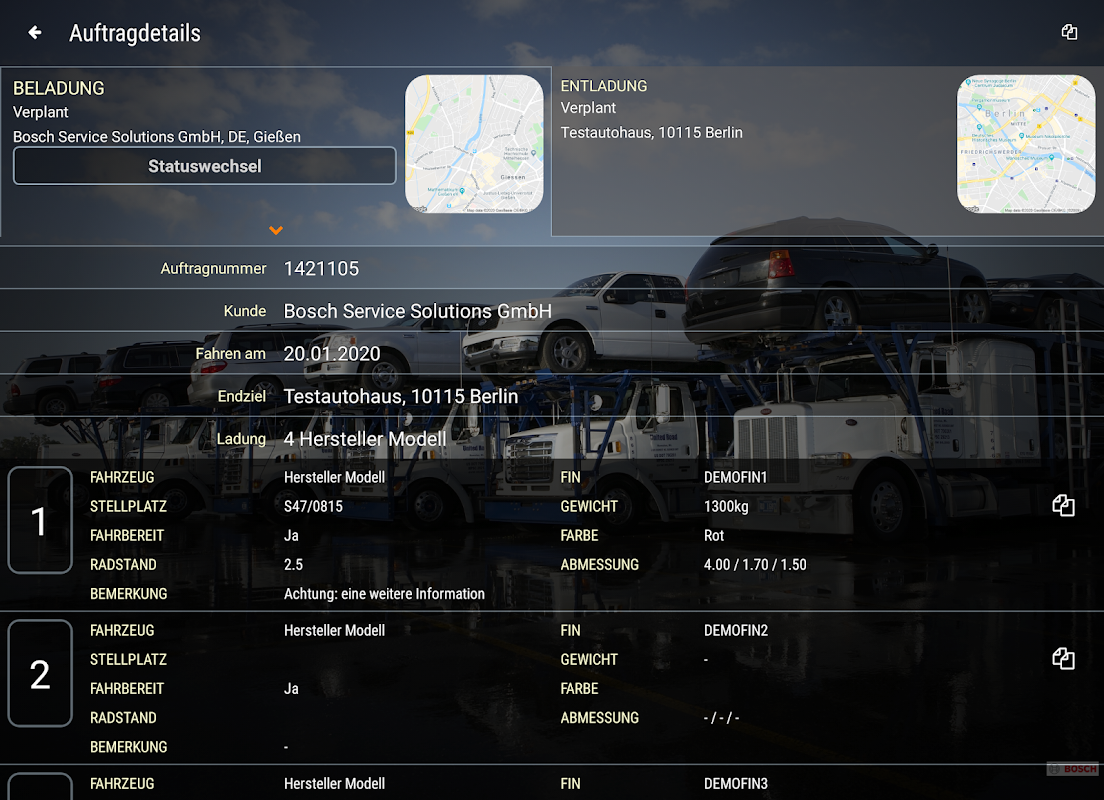This screenshot has height=800, width=1104.
Task: Copy vehicle DEMOFIN1 details icon
Action: 1063,506
